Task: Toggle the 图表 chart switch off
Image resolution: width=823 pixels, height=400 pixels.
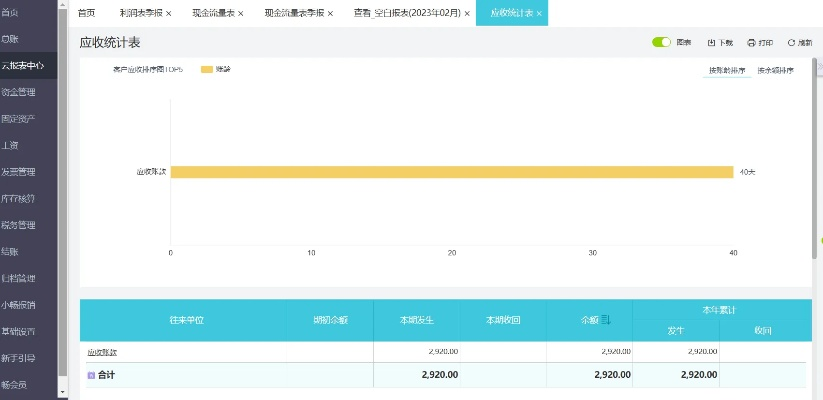Action: [x=661, y=43]
